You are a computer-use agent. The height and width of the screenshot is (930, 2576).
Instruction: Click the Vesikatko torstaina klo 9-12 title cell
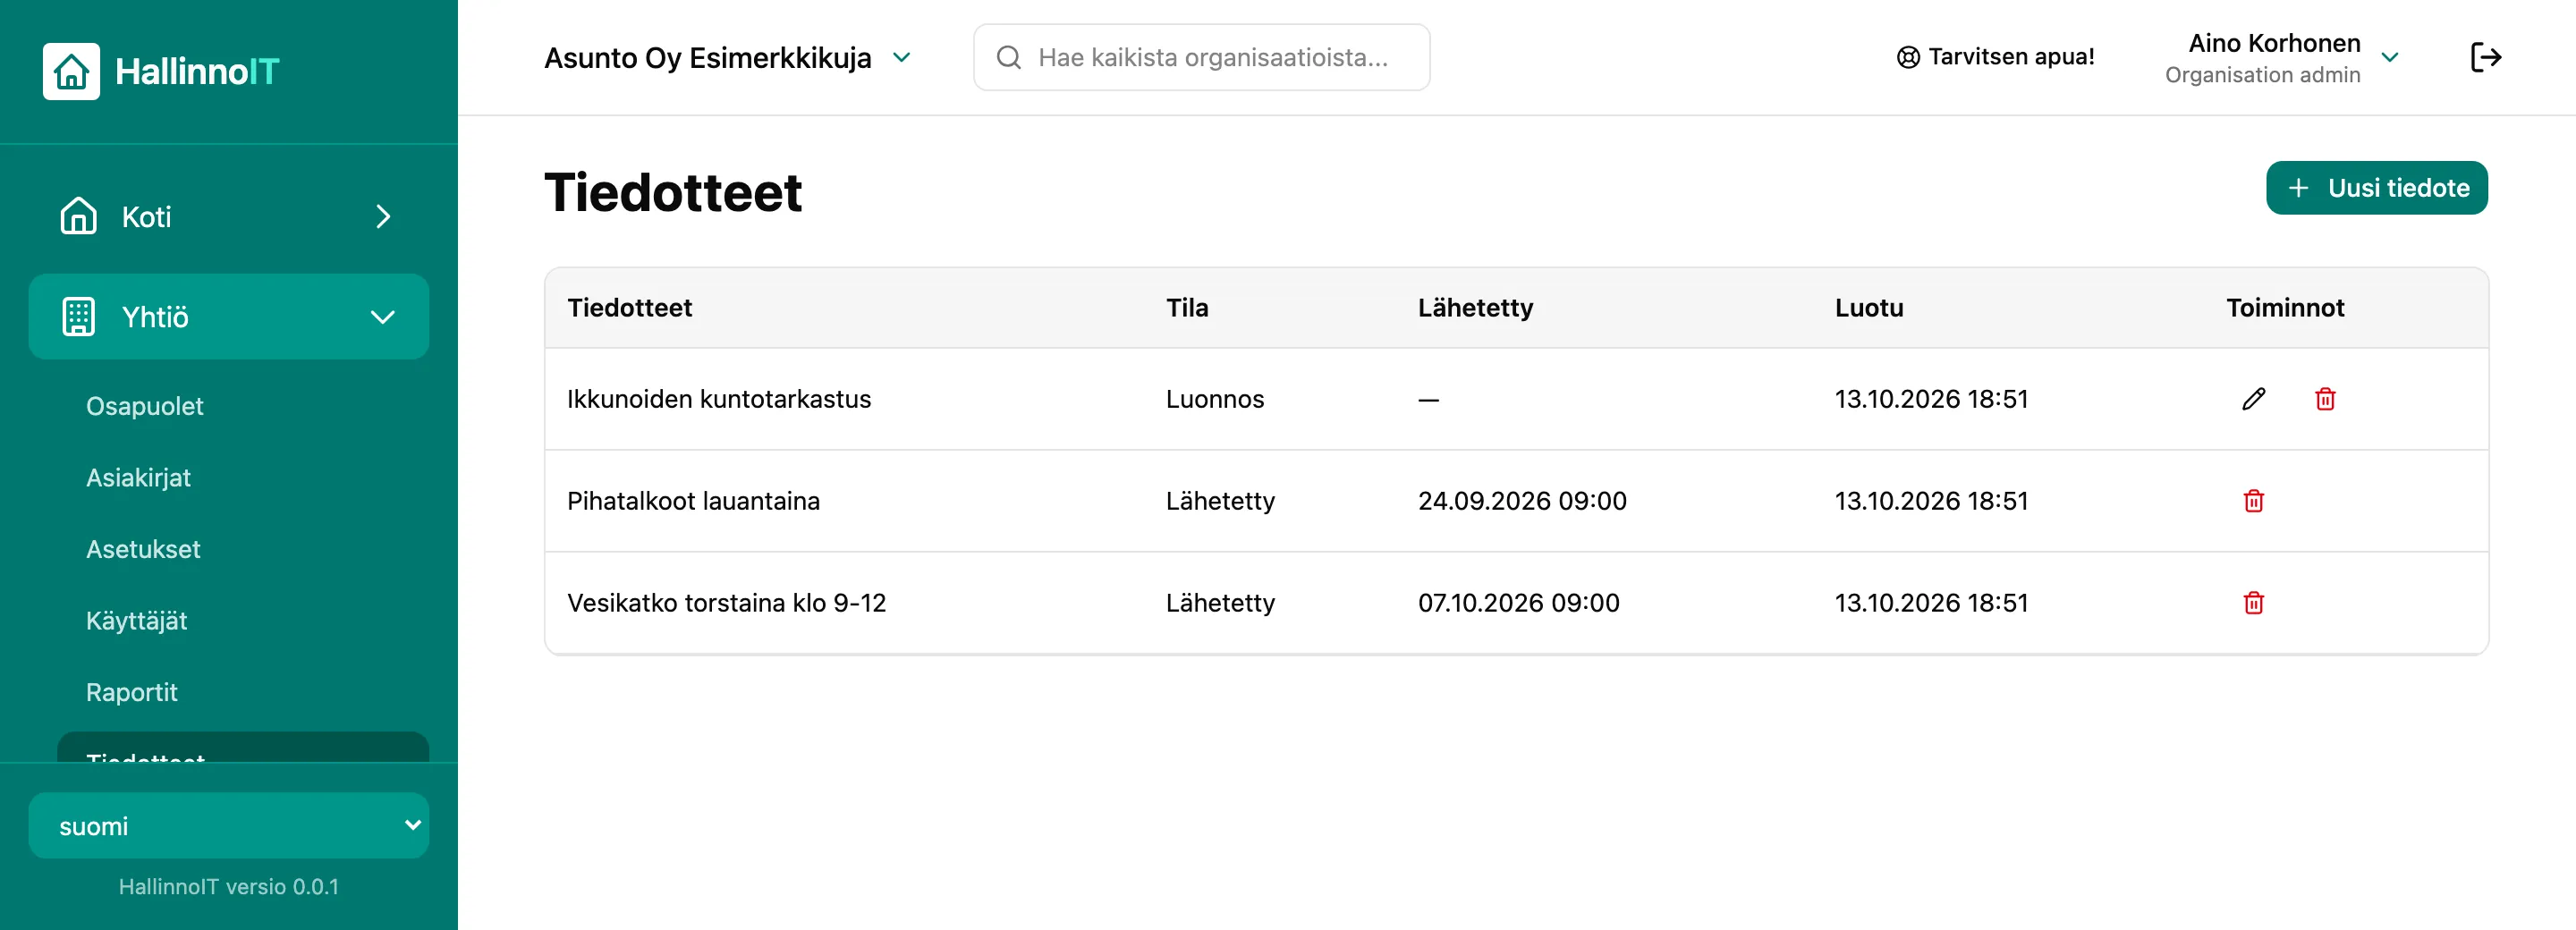coord(726,603)
